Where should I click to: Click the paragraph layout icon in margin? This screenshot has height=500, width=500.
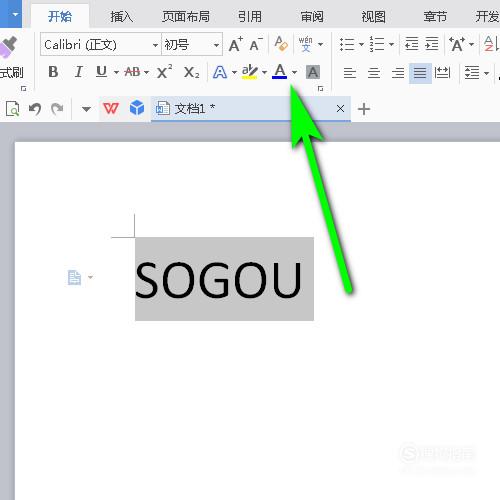point(74,277)
